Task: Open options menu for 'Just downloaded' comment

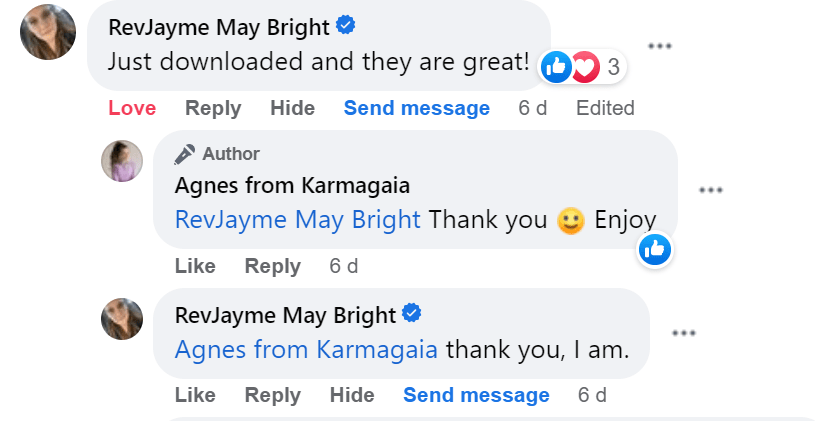Action: tap(659, 46)
